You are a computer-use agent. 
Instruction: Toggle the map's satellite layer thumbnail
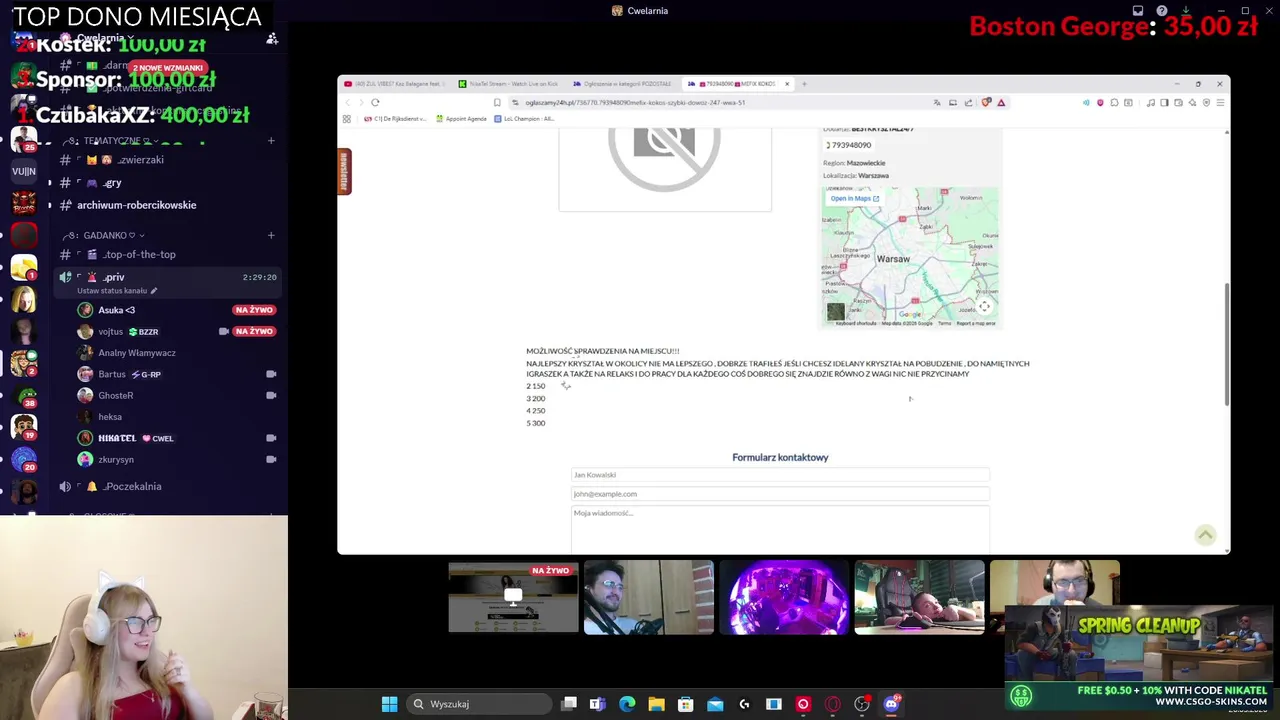836,311
